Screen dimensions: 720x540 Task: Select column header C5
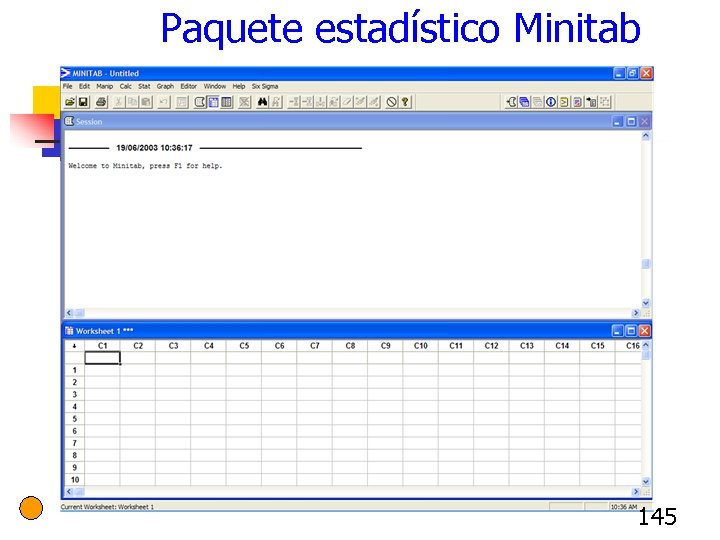click(244, 346)
